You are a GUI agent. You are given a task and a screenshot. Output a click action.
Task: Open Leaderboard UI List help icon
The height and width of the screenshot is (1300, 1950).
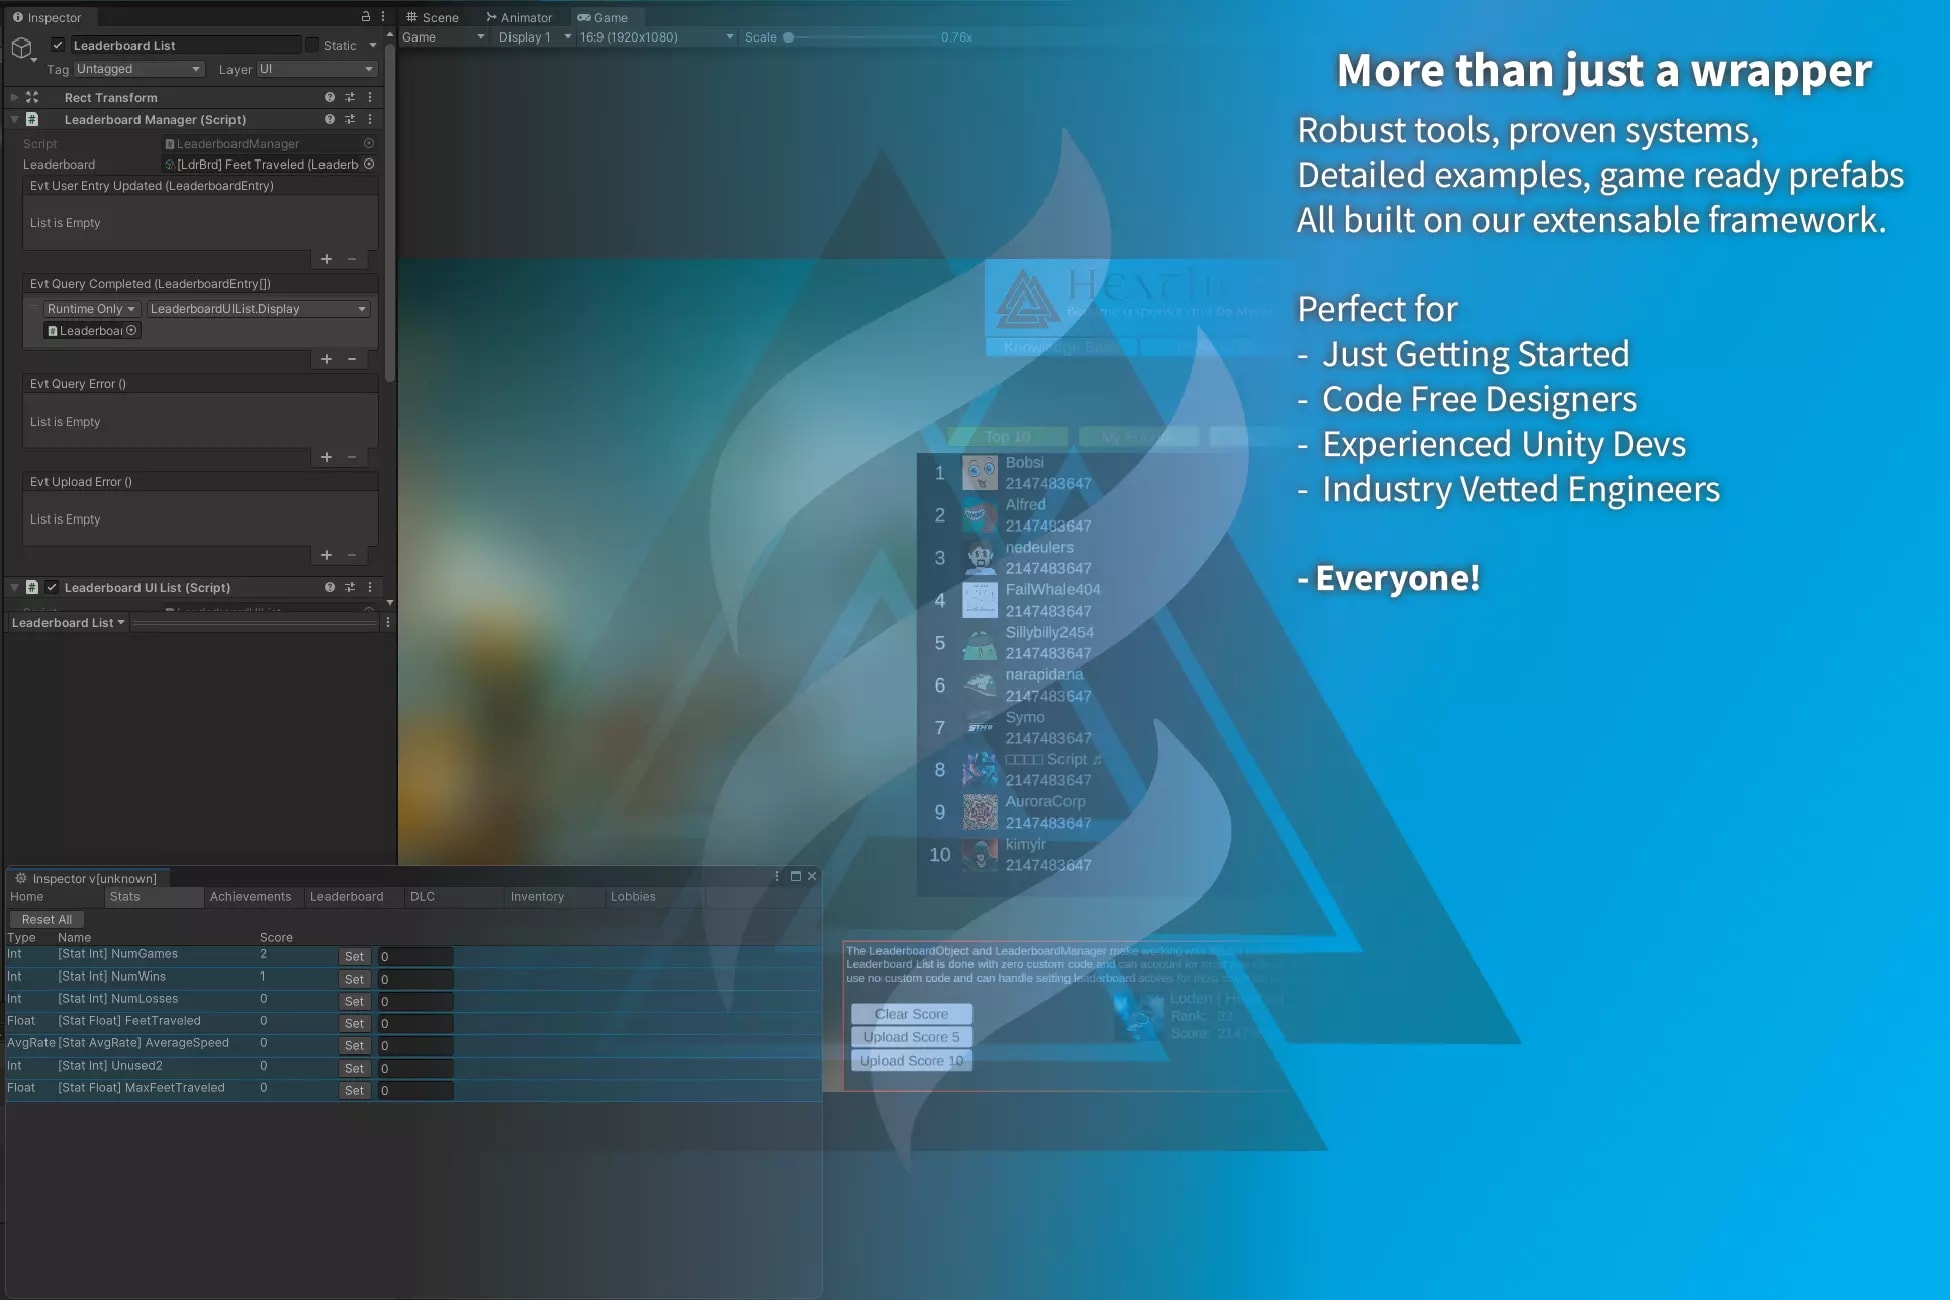[329, 587]
